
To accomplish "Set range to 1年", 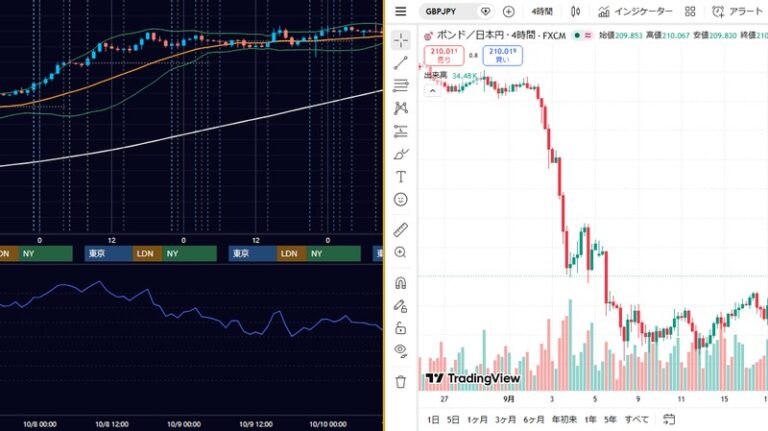I will point(590,420).
